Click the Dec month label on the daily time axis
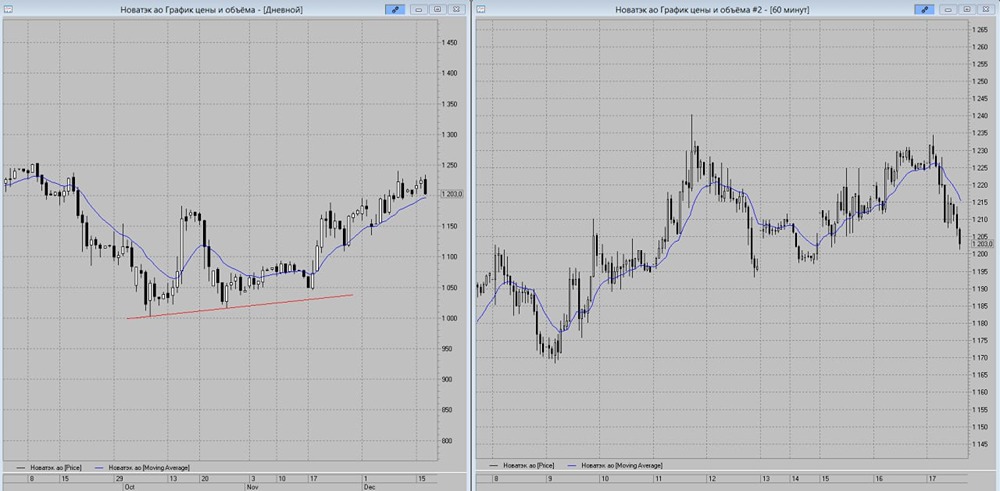The height and width of the screenshot is (491, 1000). tap(369, 486)
